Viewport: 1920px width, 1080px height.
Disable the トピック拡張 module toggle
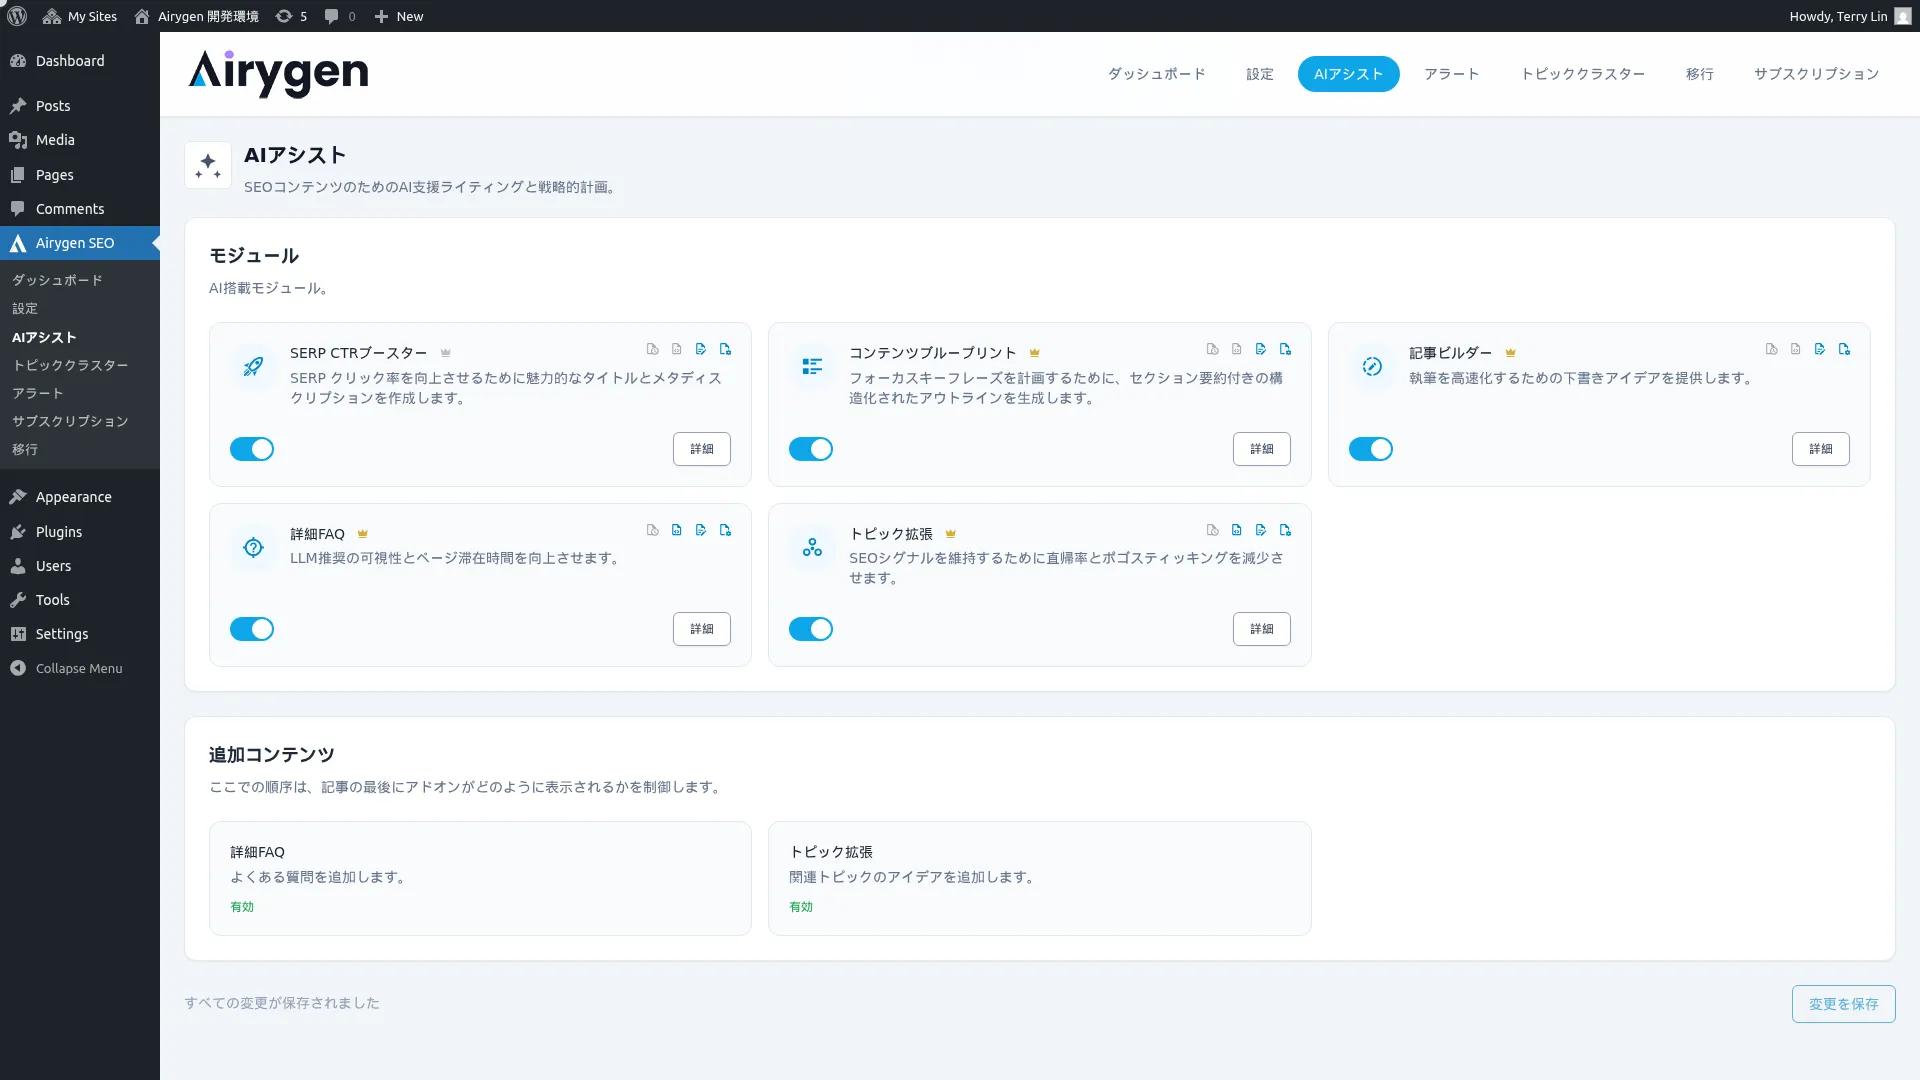811,629
